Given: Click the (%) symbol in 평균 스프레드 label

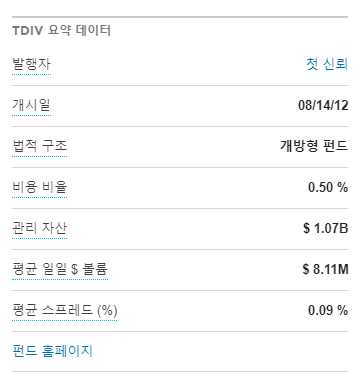Looking at the screenshot, I should (107, 311).
